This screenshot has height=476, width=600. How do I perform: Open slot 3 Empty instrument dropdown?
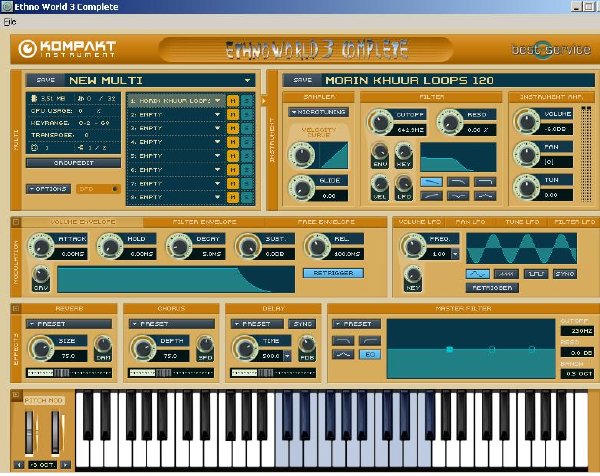pyautogui.click(x=218, y=128)
